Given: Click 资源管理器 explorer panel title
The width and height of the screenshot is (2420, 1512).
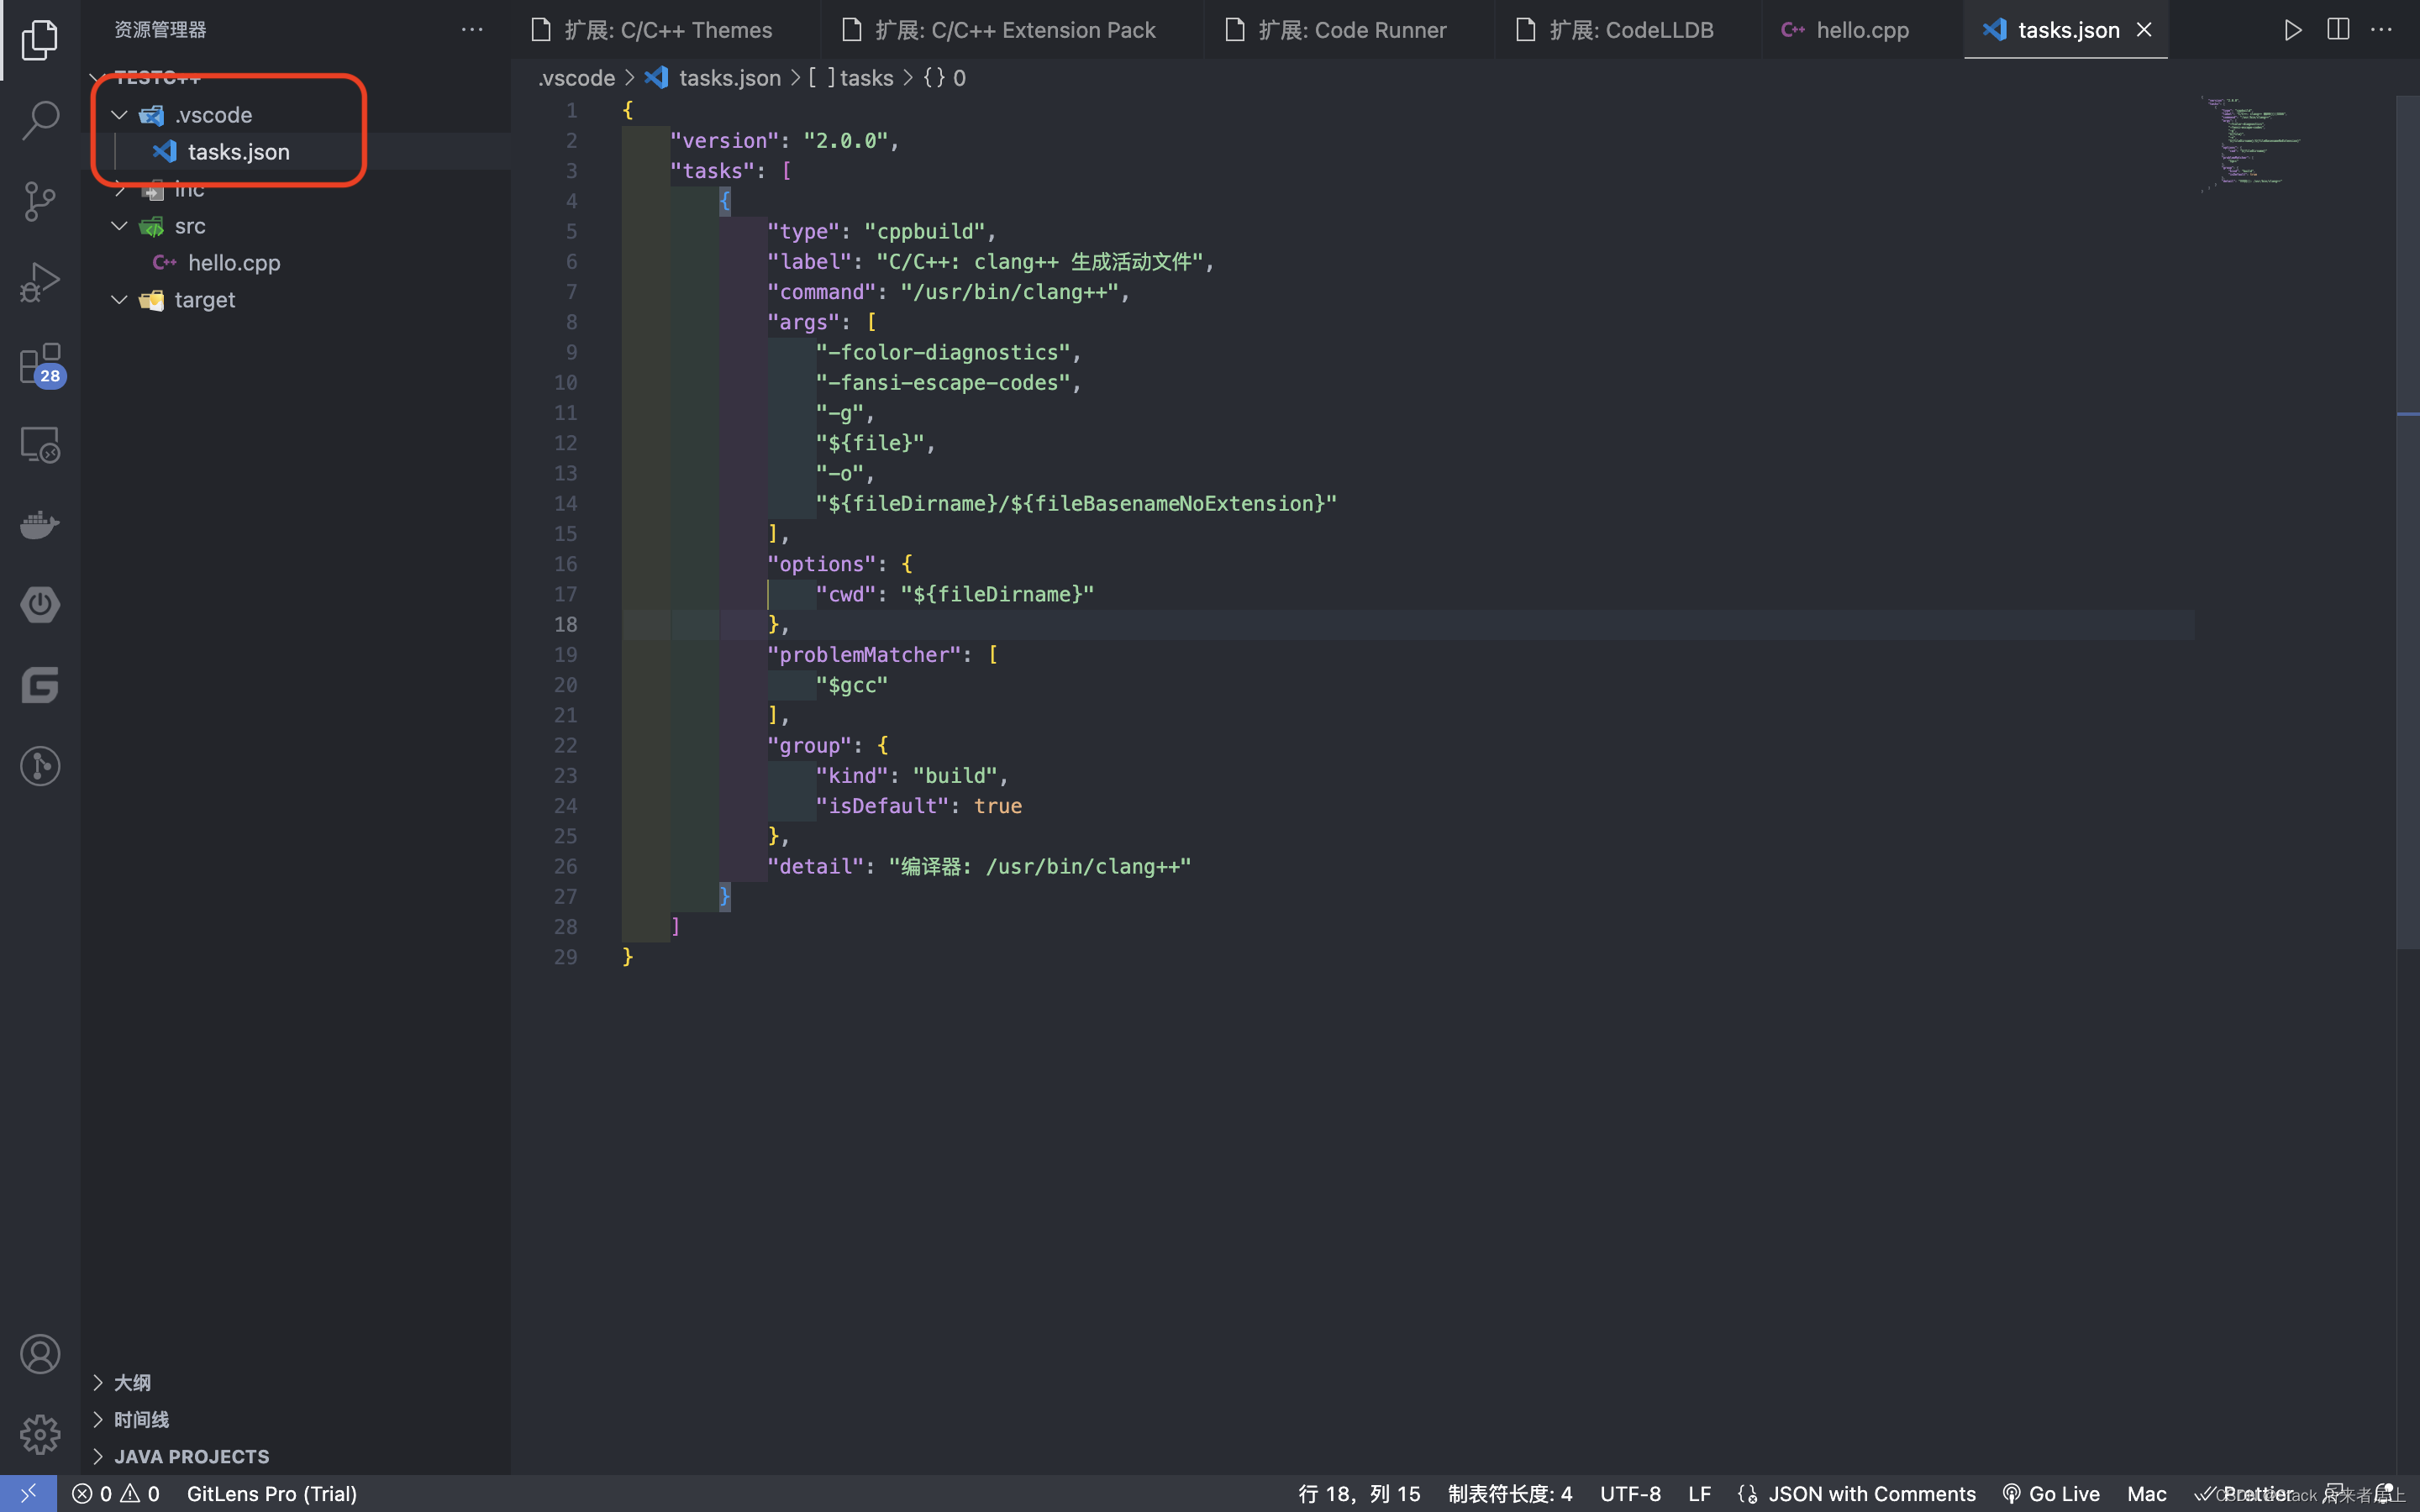Looking at the screenshot, I should coord(160,30).
